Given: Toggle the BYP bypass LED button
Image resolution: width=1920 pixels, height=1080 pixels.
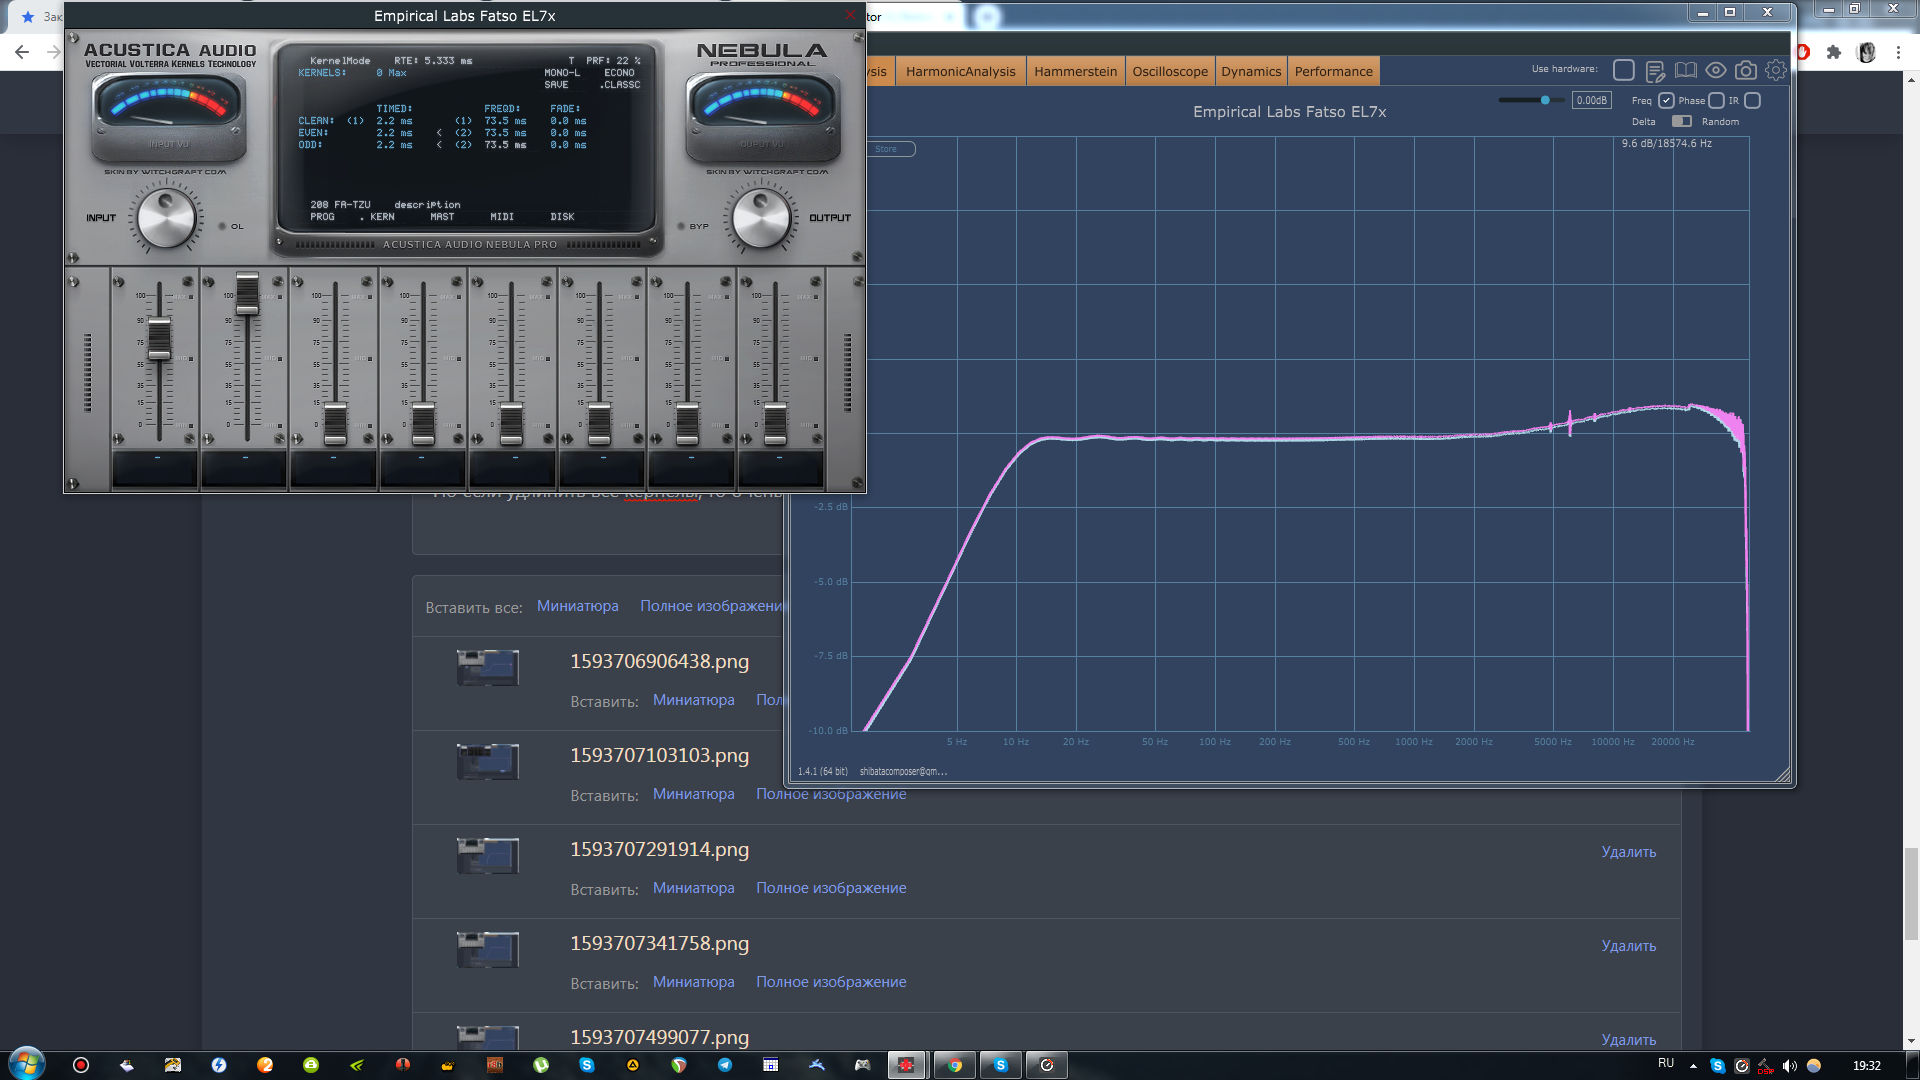Looking at the screenshot, I should coord(682,226).
